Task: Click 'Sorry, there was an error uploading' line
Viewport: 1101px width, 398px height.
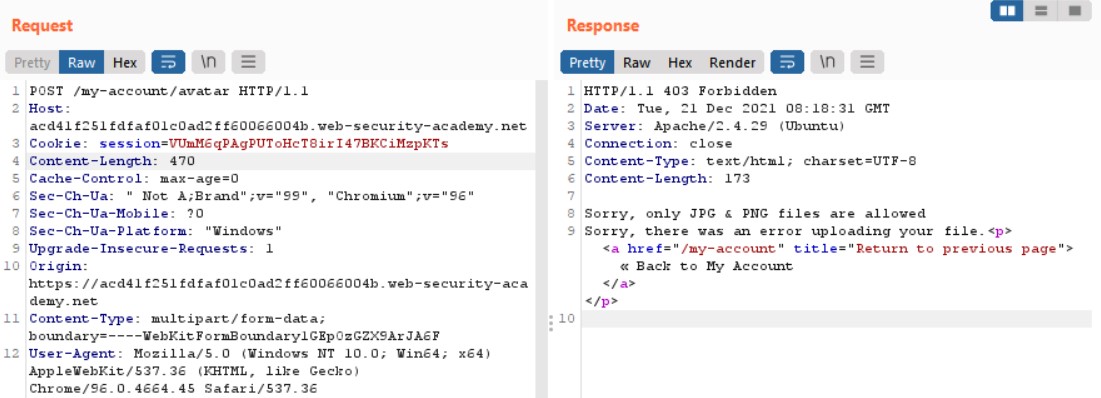Action: [798, 232]
